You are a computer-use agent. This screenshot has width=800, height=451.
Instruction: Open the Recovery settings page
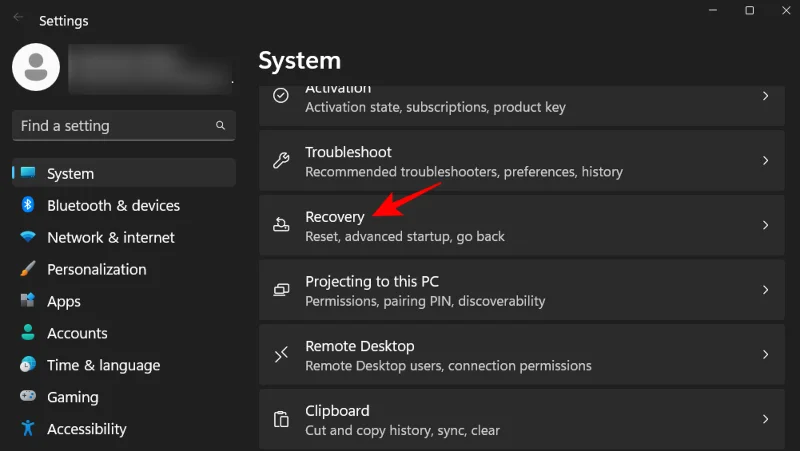[521, 225]
